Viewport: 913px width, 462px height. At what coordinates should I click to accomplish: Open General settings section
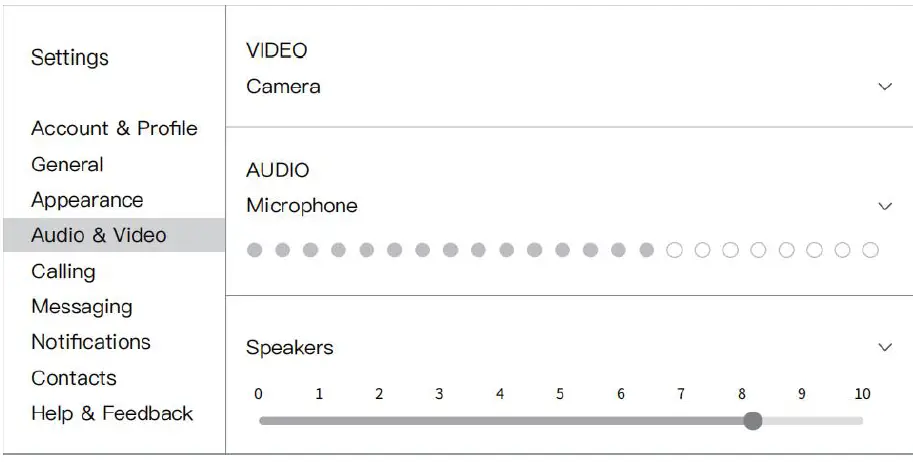[x=67, y=164]
